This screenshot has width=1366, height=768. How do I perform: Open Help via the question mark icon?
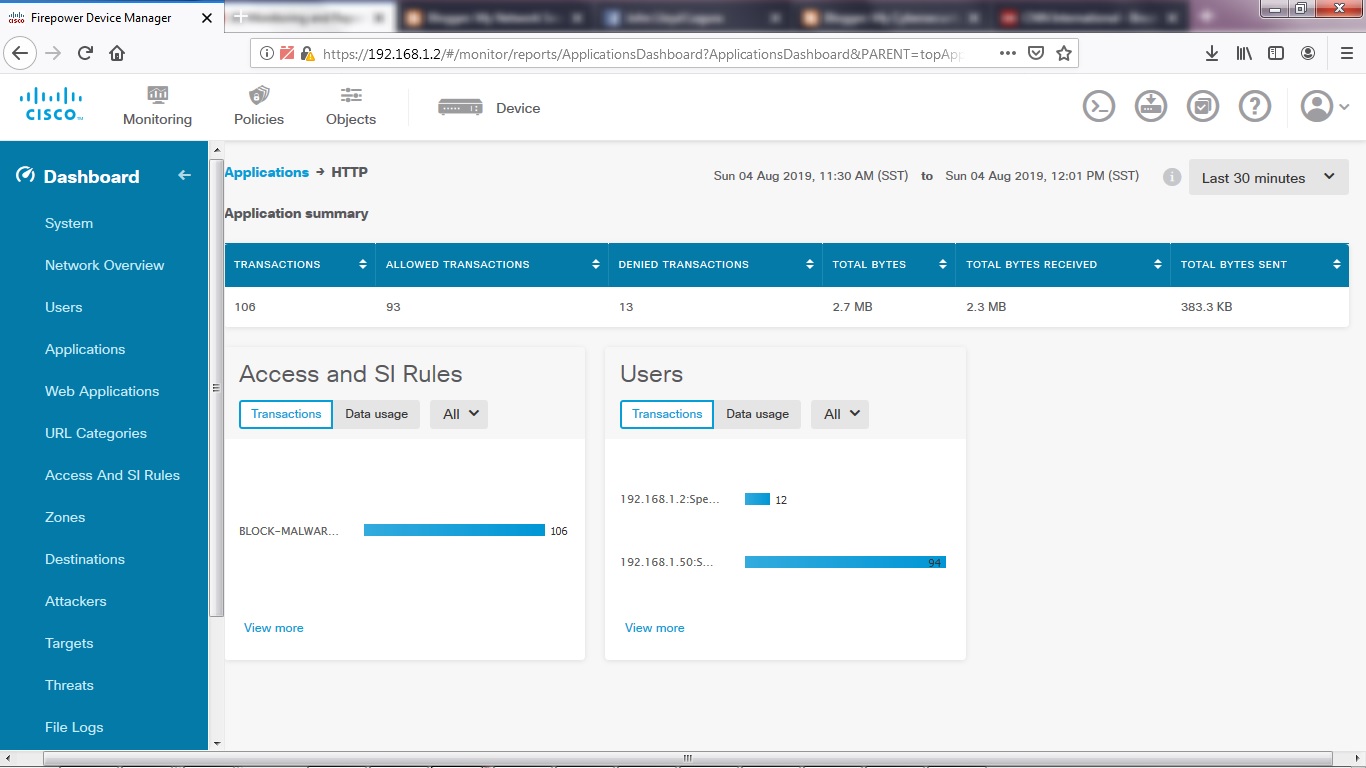[1255, 105]
